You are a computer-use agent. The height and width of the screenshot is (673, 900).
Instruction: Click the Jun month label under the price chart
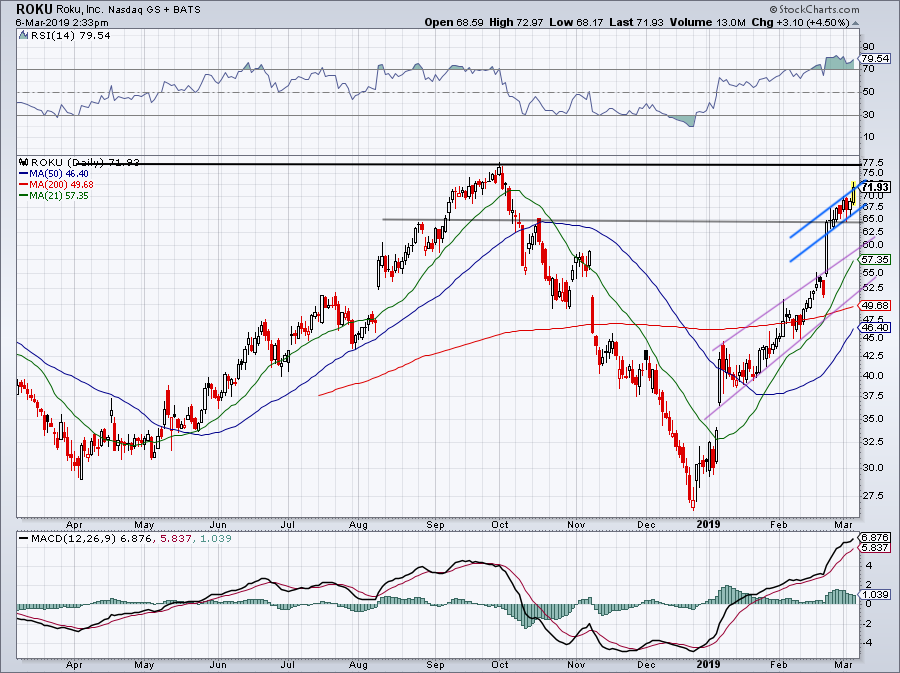218,524
